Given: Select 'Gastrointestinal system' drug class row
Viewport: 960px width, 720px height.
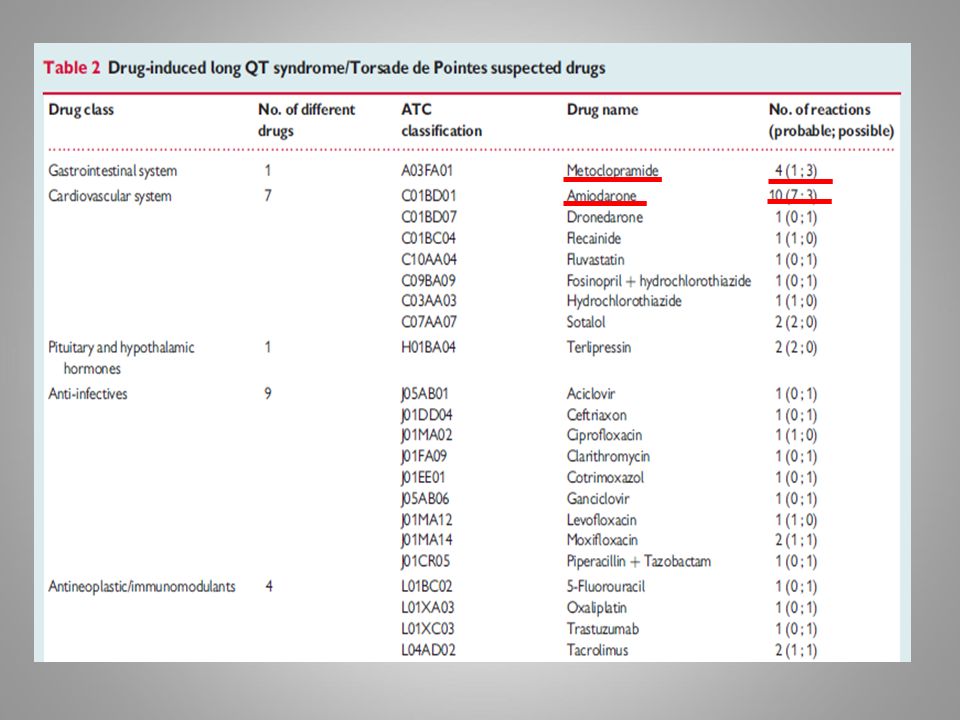Looking at the screenshot, I should coord(113,171).
